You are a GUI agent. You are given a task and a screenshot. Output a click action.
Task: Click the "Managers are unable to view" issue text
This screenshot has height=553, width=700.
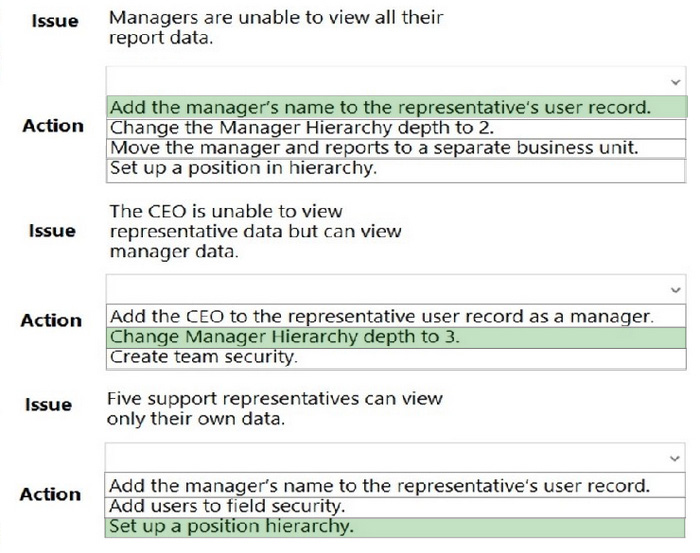[x=276, y=28]
